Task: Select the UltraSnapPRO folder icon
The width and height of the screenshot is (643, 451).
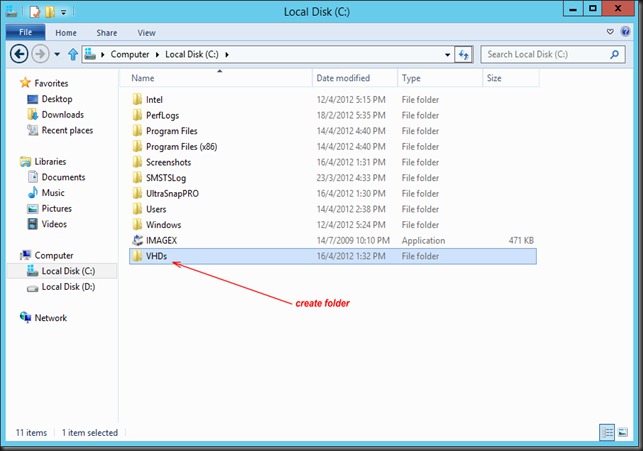Action: (x=137, y=193)
